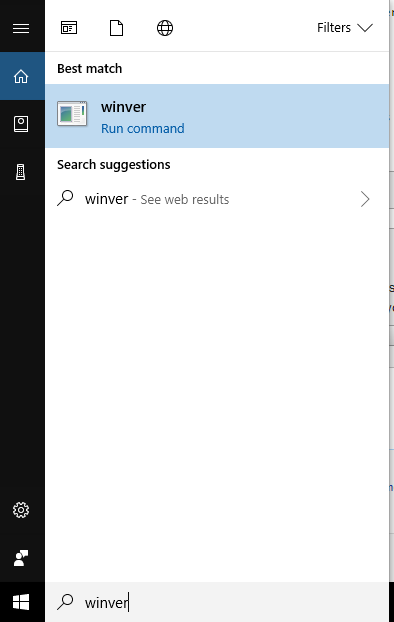Expand the hamburger menu in sidebar
This screenshot has height=622, width=394.
tap(21, 28)
